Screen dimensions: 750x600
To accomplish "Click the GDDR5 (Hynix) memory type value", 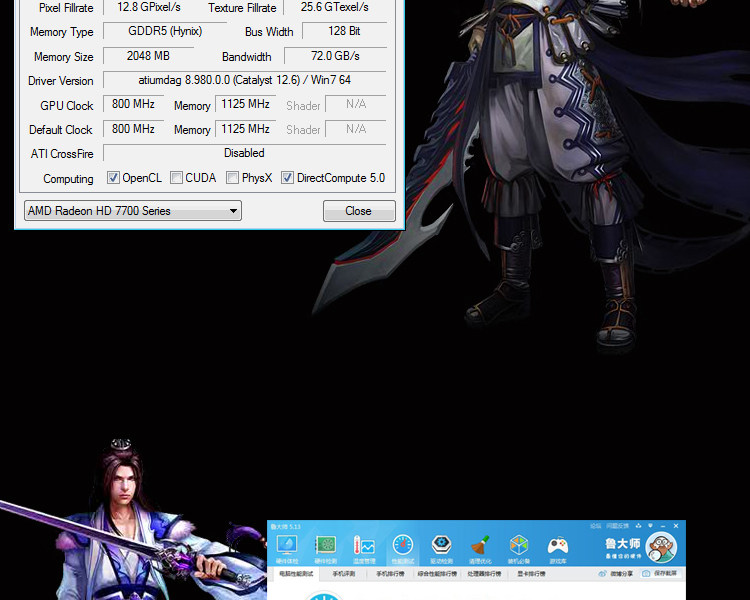I will (x=165, y=31).
